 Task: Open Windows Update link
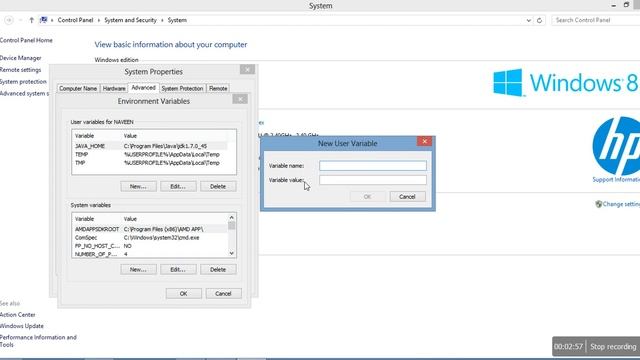coord(22,326)
